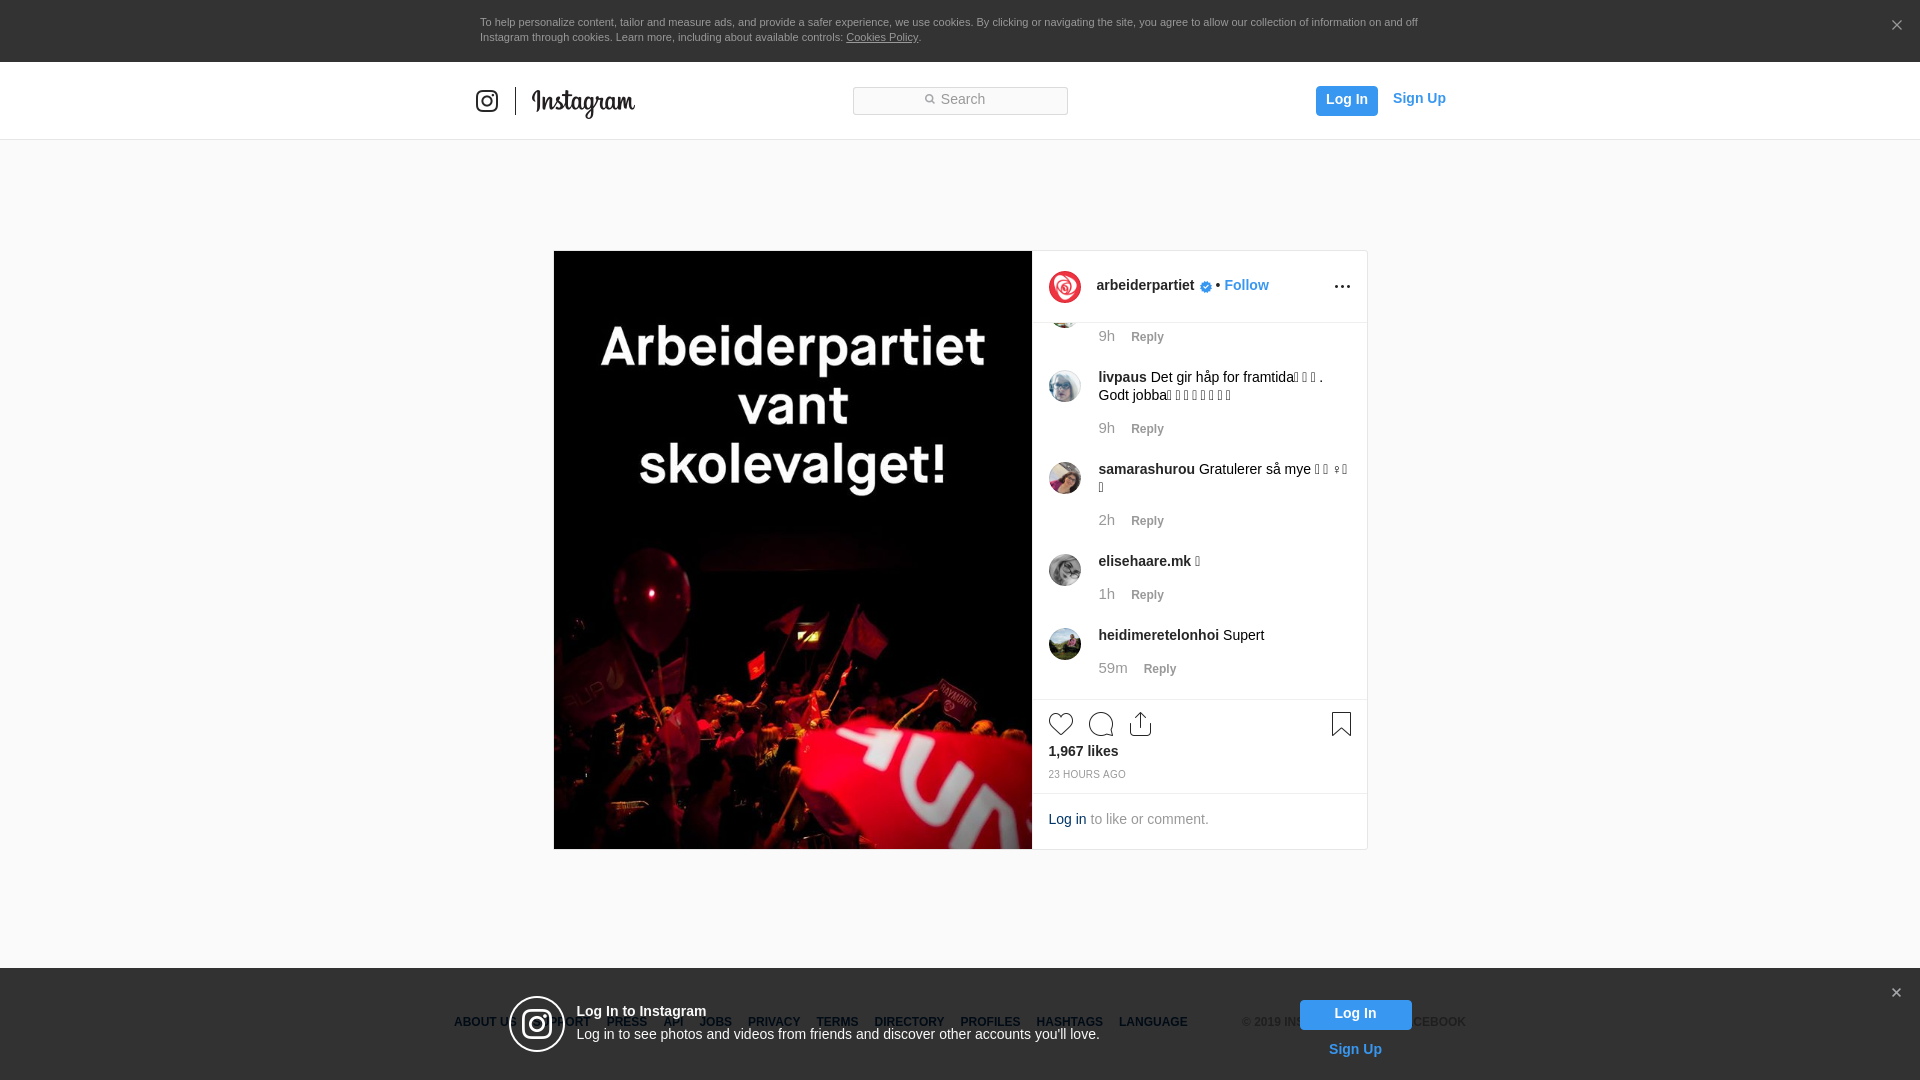1920x1080 pixels.
Task: Open livpaus profile avatar
Action: [1065, 386]
